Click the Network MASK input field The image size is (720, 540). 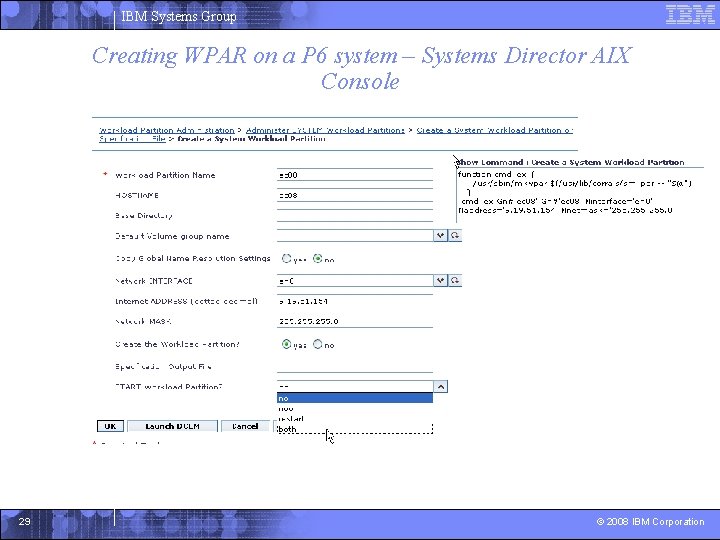[x=354, y=321]
